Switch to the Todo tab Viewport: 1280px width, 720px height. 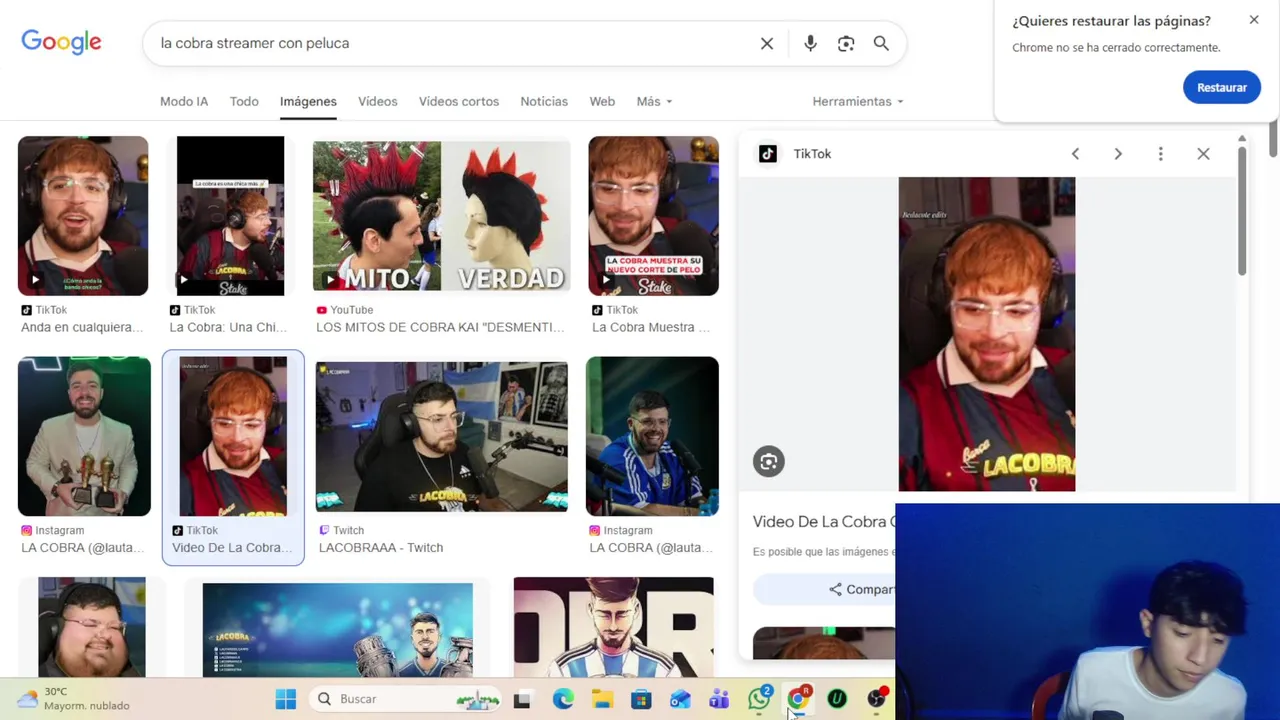point(244,101)
